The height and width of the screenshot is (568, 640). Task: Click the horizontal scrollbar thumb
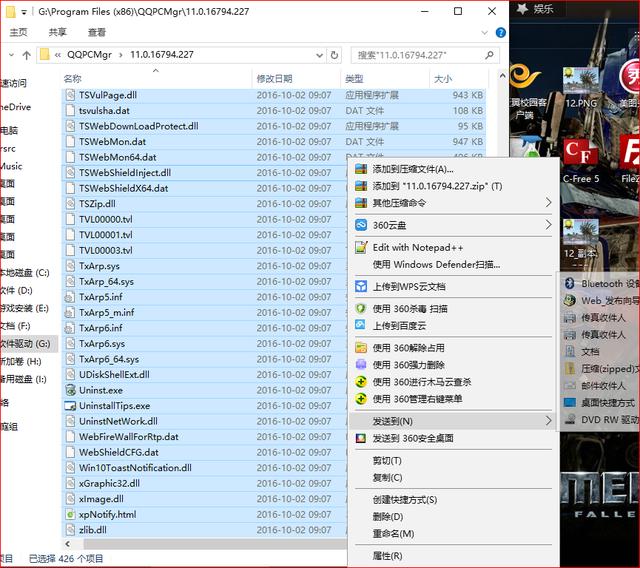point(216,544)
